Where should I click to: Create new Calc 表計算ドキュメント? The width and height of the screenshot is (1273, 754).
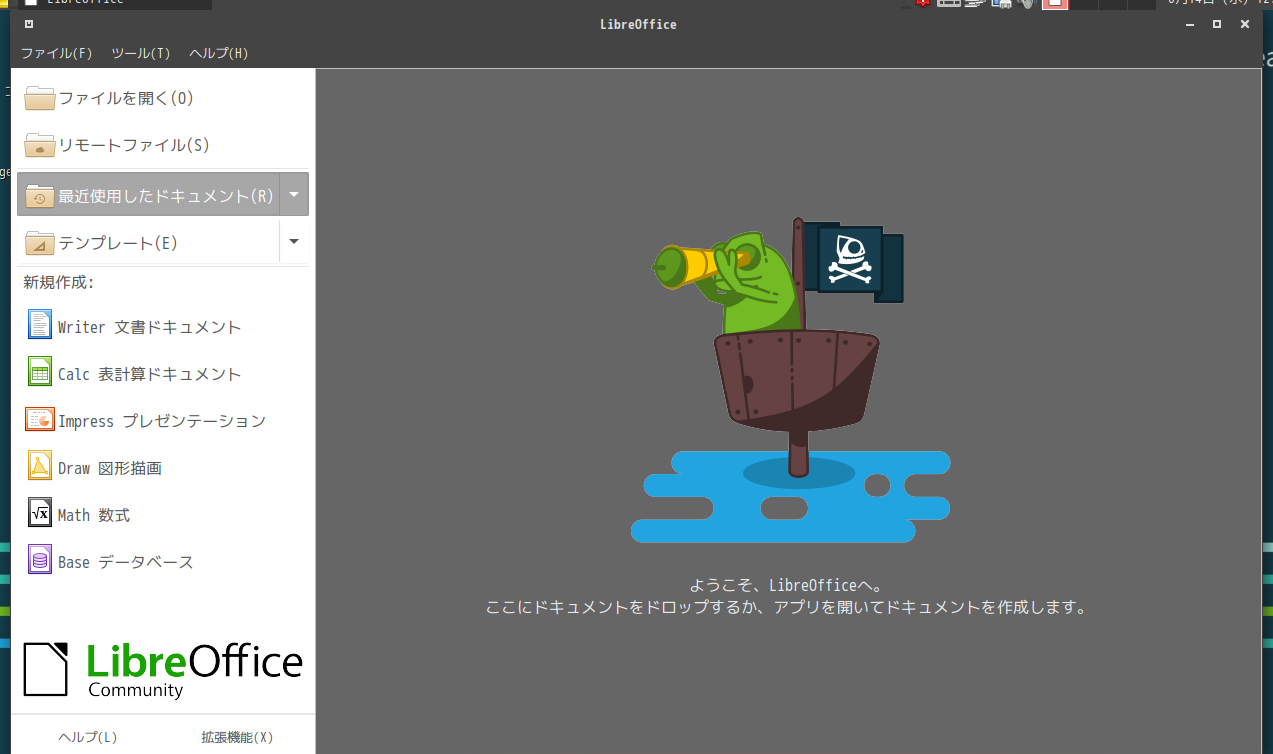(163, 373)
